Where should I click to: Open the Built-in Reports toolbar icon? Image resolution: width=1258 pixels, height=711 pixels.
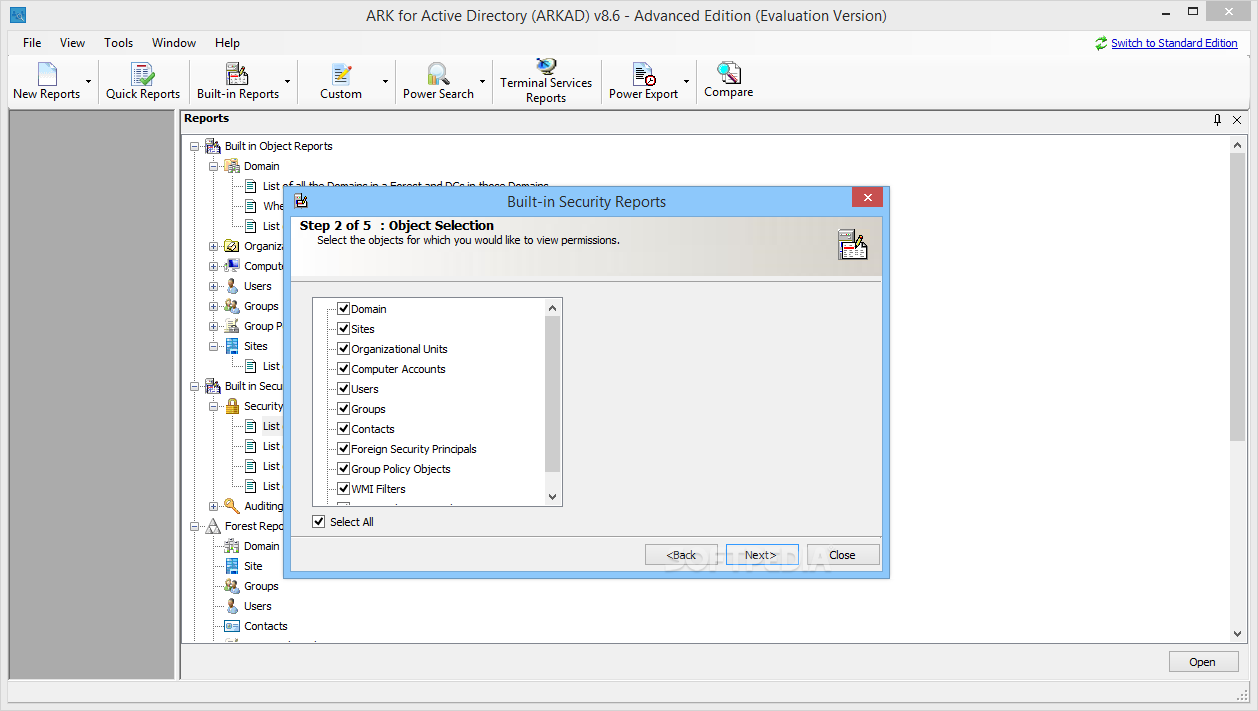[x=237, y=74]
